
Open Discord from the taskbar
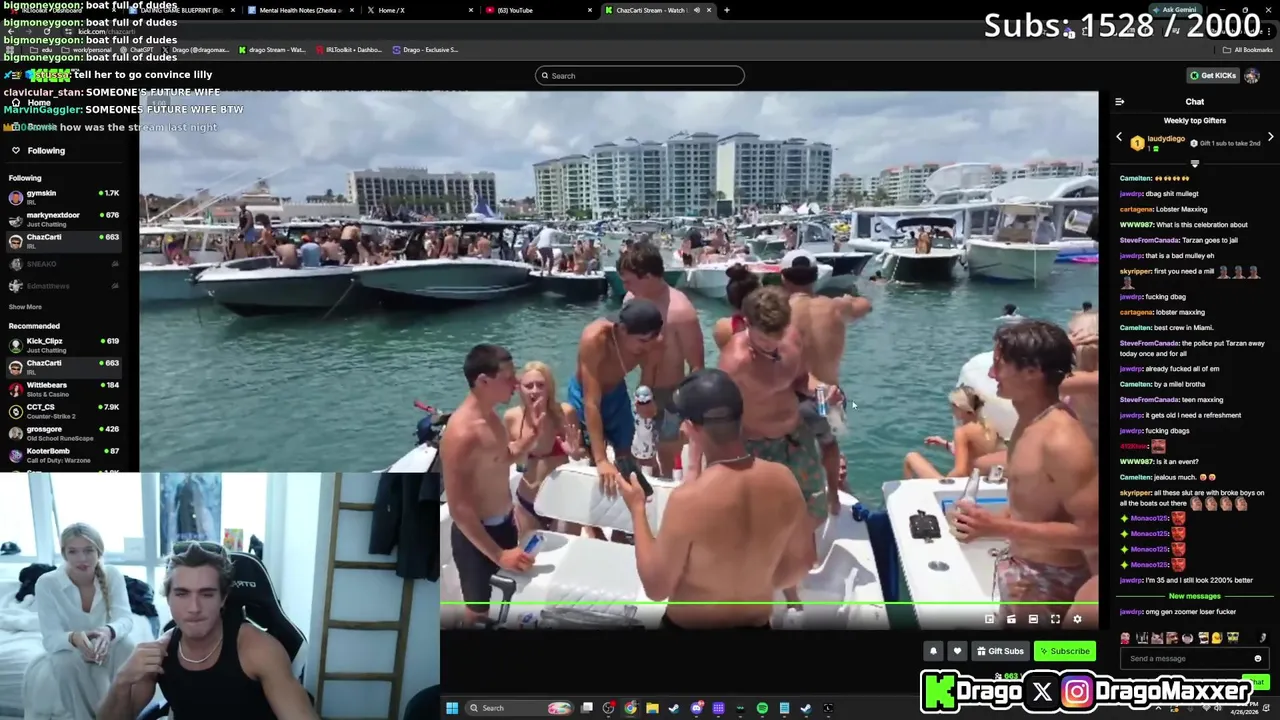(696, 708)
